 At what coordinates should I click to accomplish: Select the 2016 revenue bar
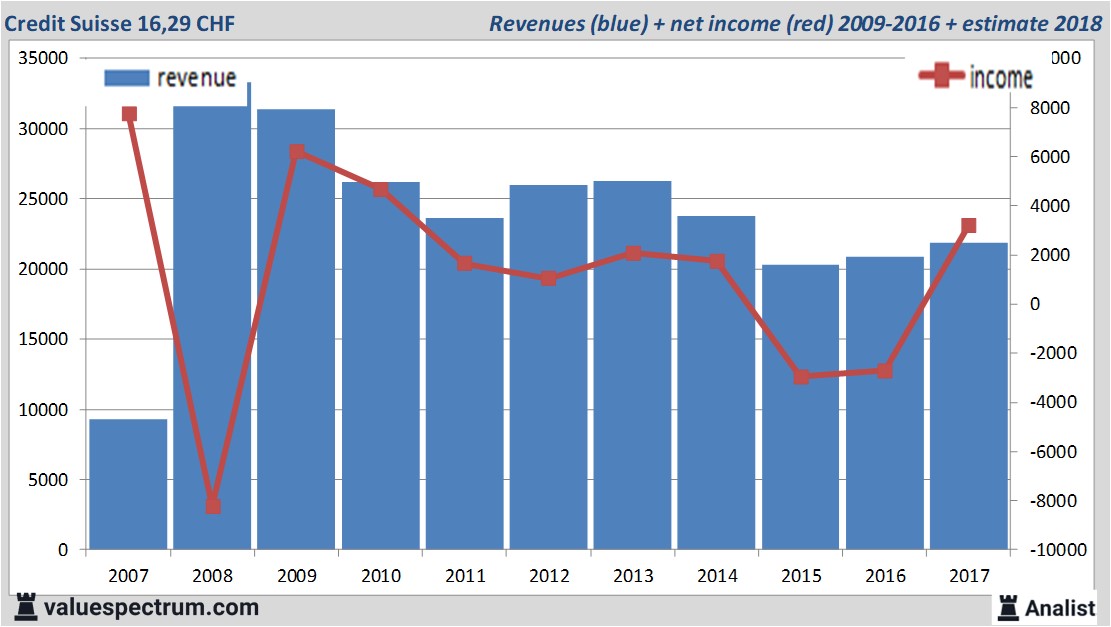885,403
